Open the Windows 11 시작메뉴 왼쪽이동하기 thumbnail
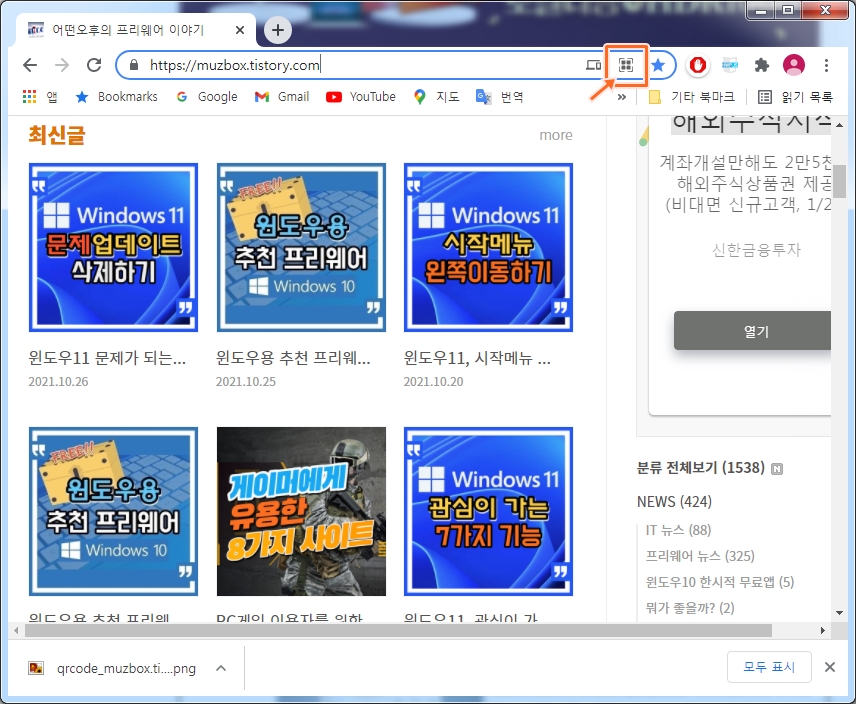 pyautogui.click(x=489, y=247)
